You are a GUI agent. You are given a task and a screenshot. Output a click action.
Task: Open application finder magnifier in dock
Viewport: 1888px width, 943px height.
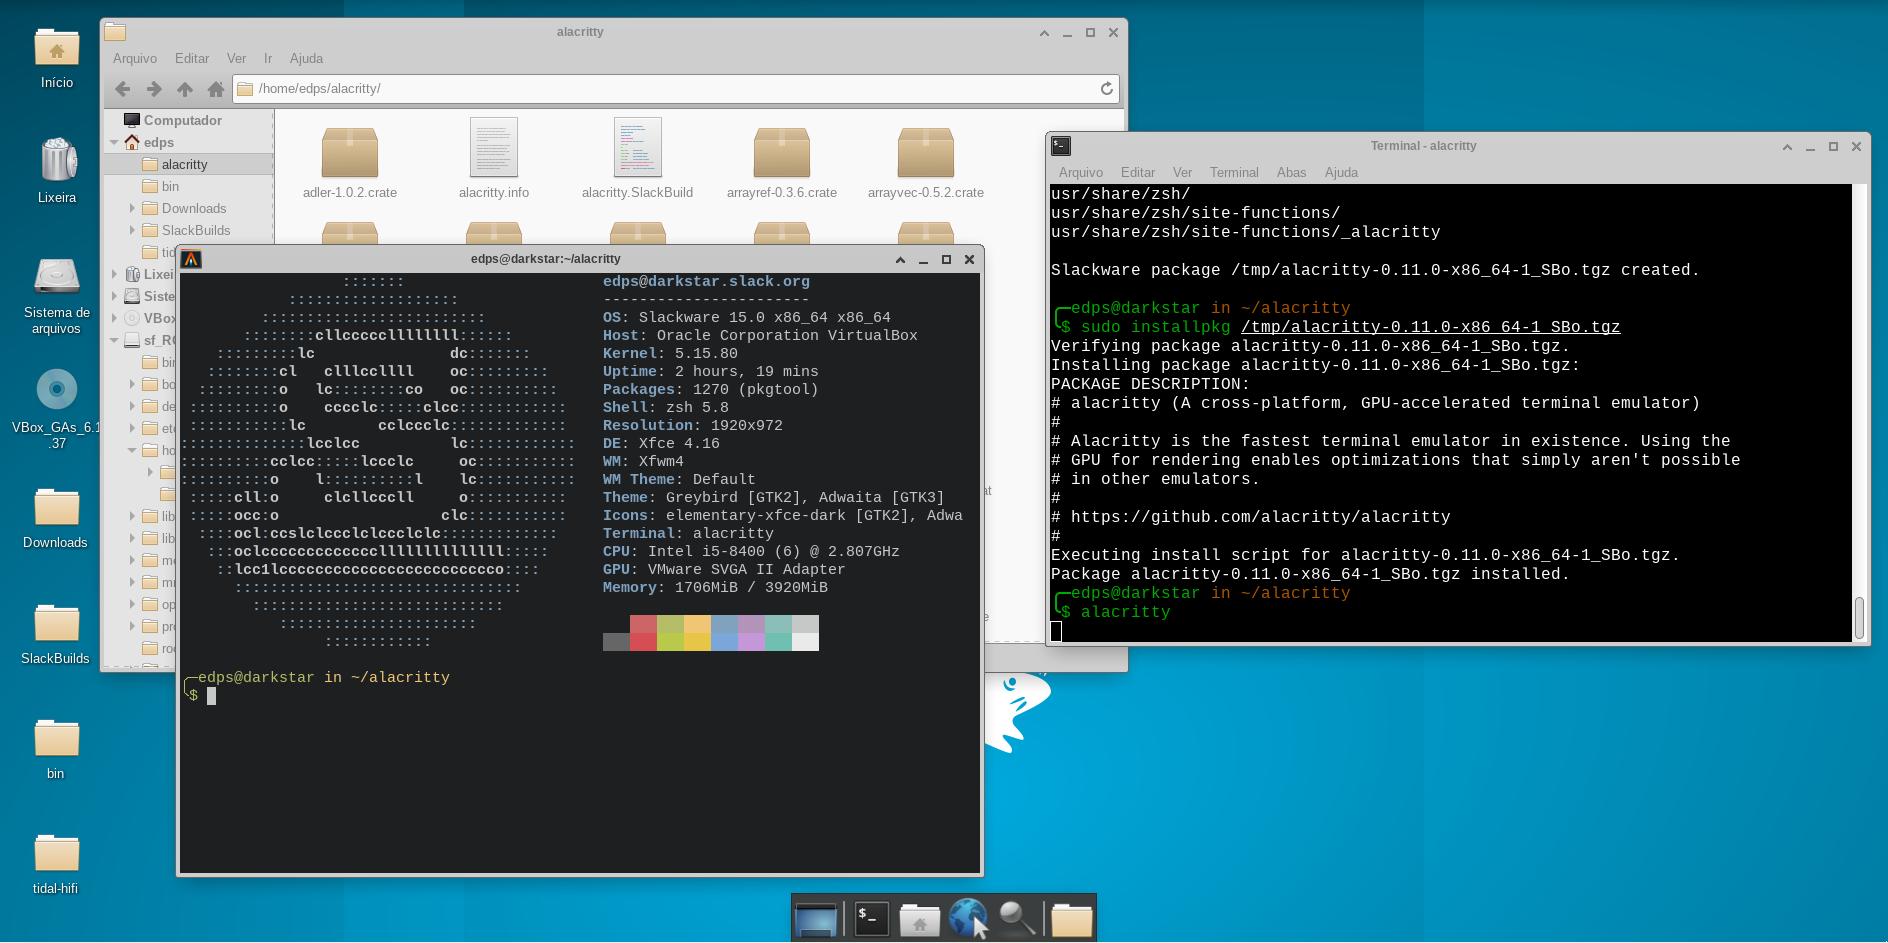[1016, 918]
